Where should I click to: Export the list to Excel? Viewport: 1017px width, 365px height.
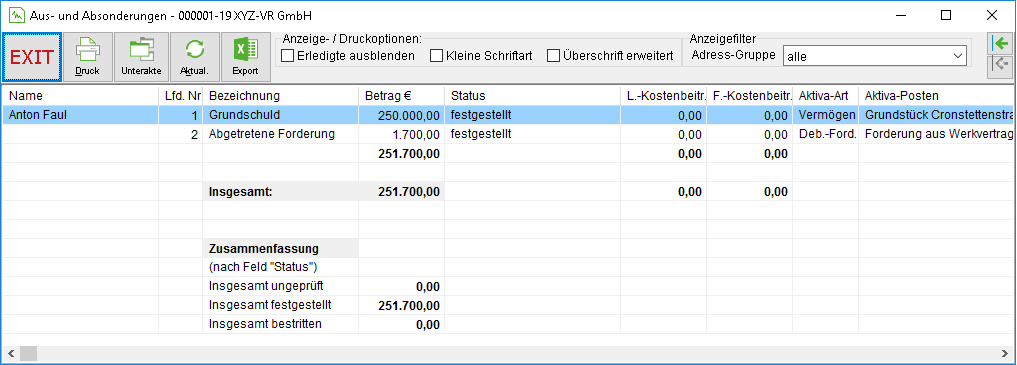pos(245,56)
